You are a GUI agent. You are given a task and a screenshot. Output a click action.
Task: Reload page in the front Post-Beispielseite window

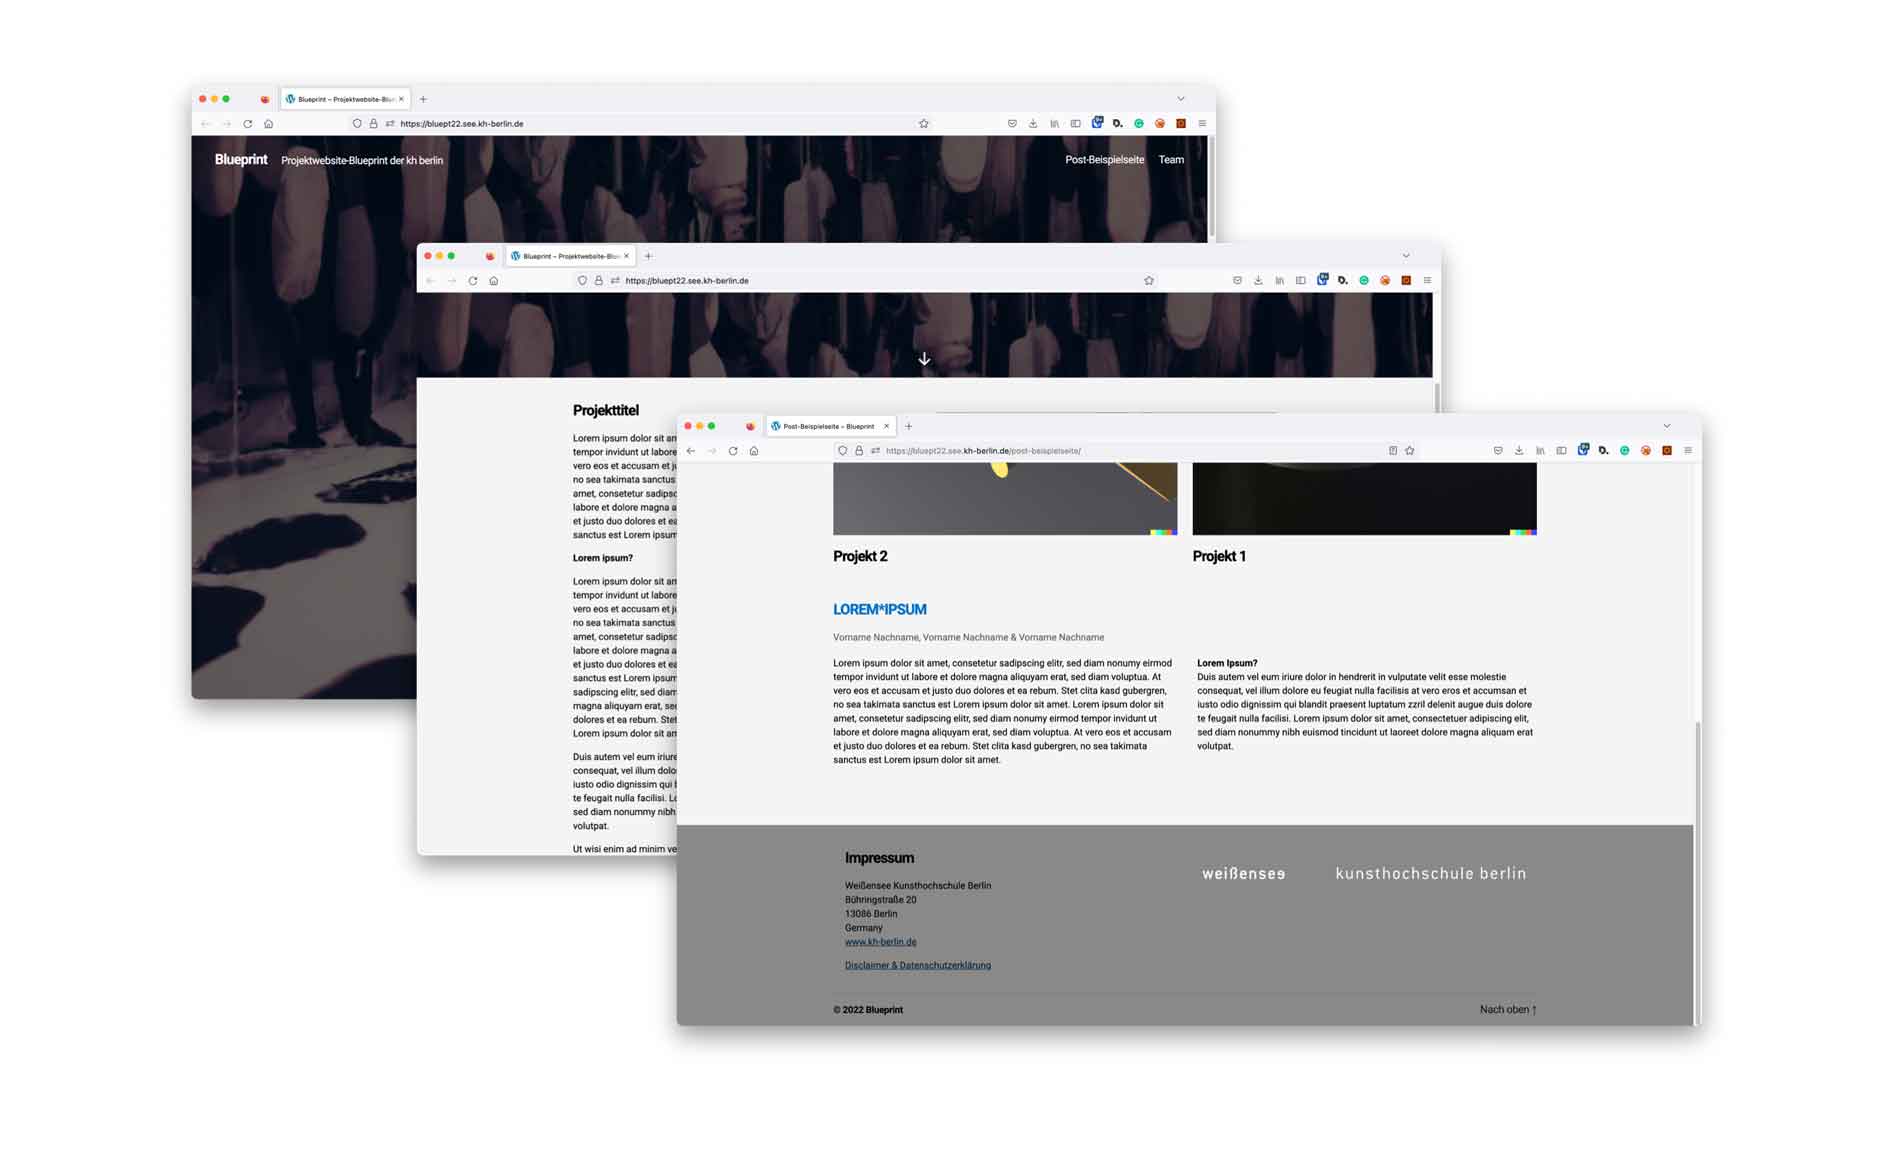(733, 451)
